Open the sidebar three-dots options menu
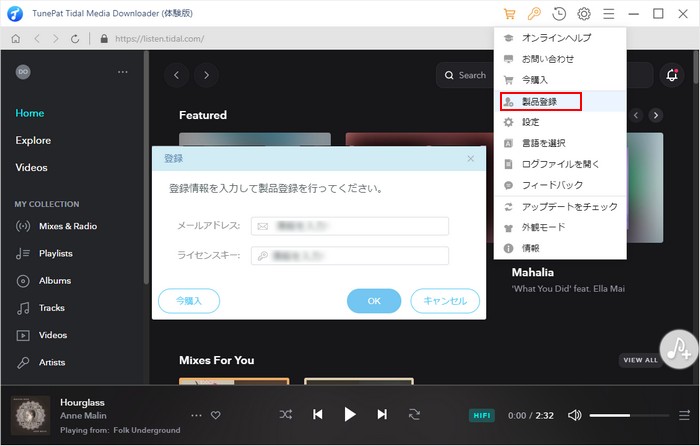 point(123,72)
